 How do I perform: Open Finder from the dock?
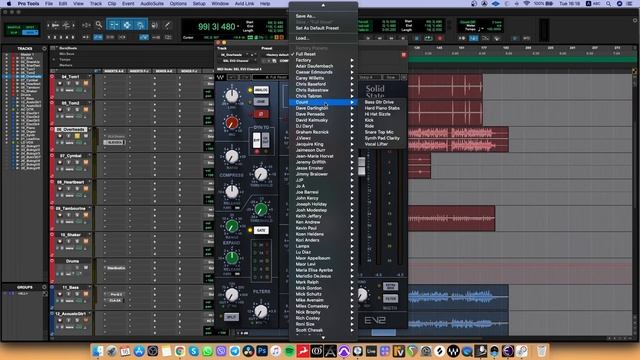pyautogui.click(x=98, y=351)
